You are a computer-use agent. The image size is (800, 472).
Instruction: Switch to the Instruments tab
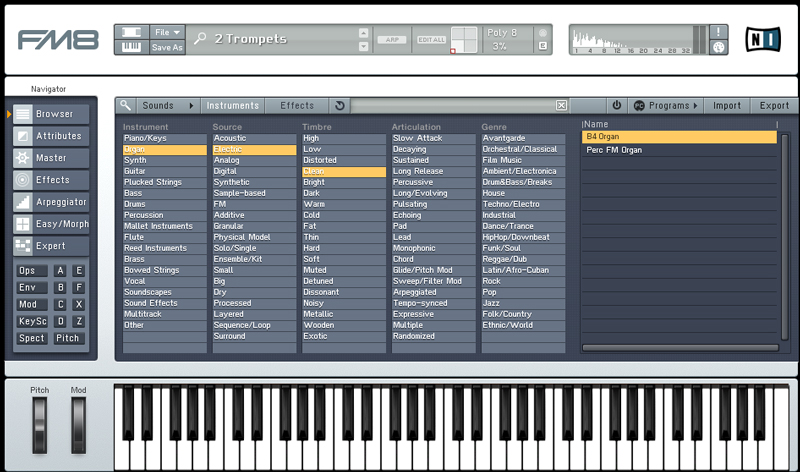click(x=233, y=106)
